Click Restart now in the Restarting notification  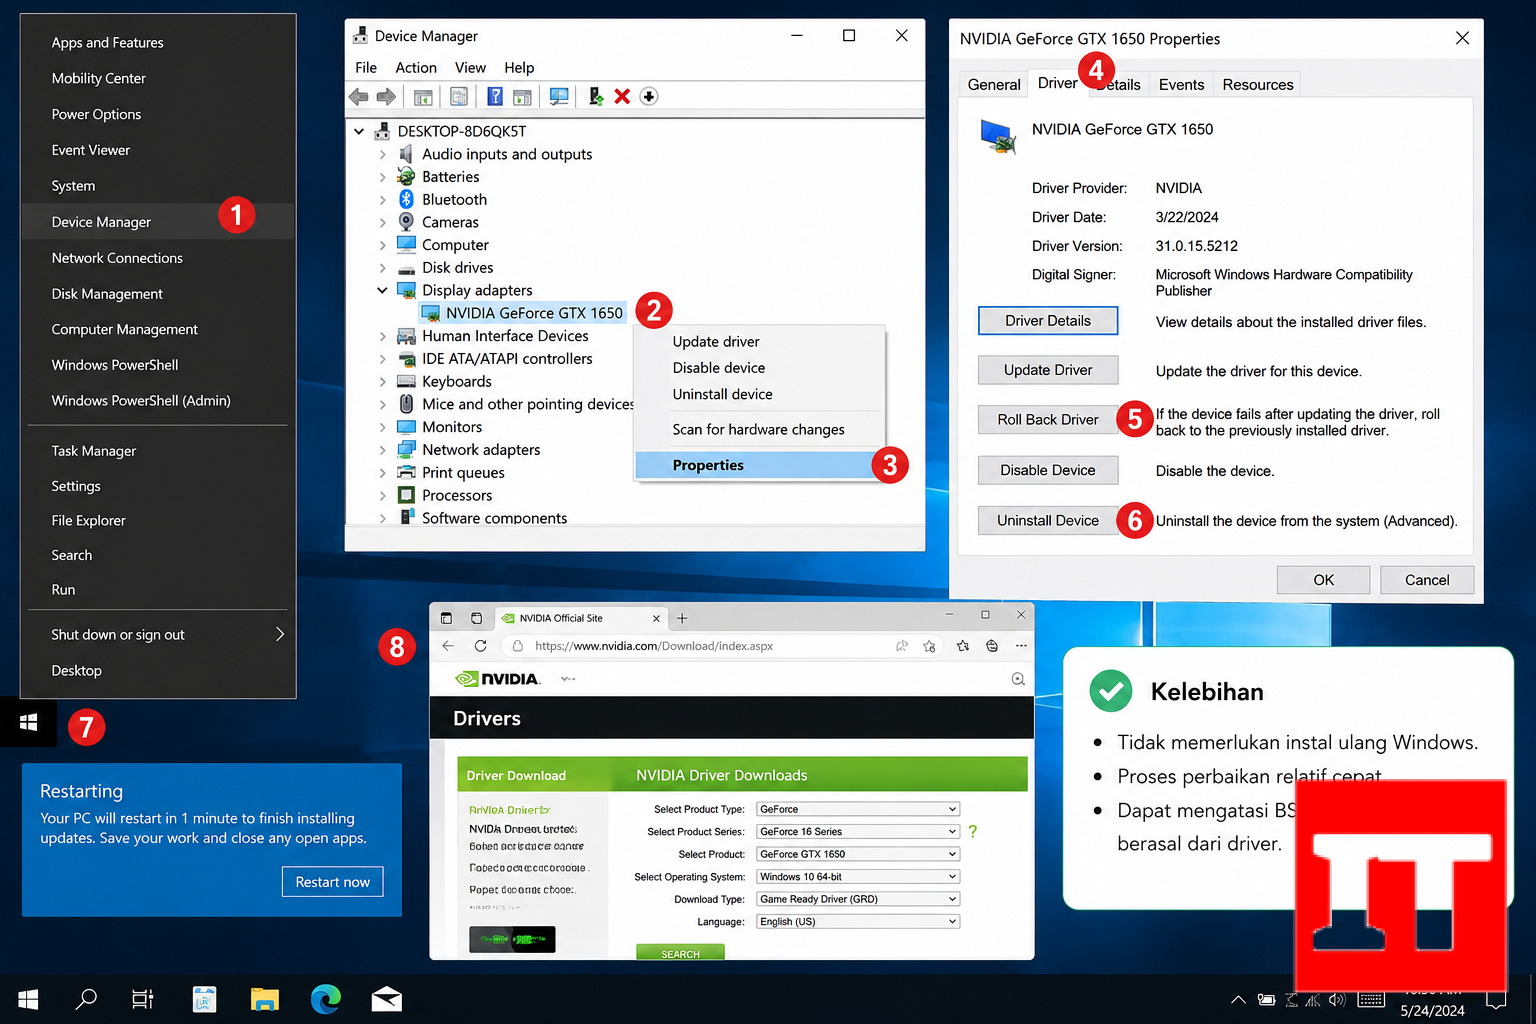coord(333,881)
